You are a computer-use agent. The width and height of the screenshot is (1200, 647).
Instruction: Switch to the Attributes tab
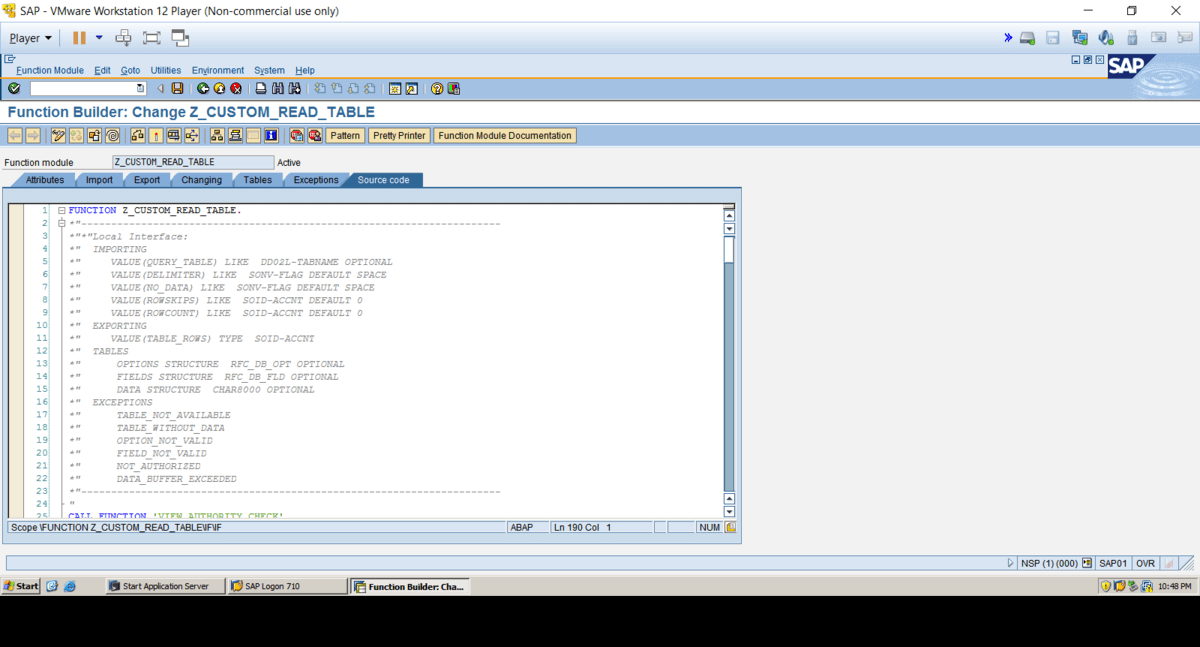point(44,180)
